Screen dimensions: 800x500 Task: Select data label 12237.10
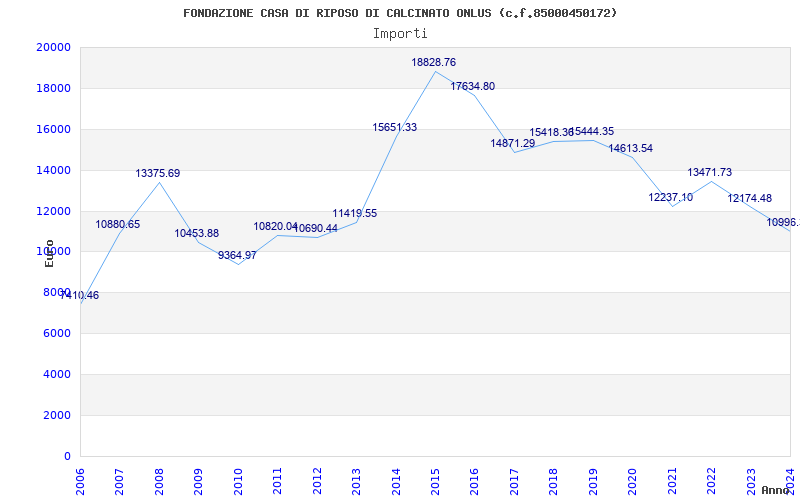[671, 197]
